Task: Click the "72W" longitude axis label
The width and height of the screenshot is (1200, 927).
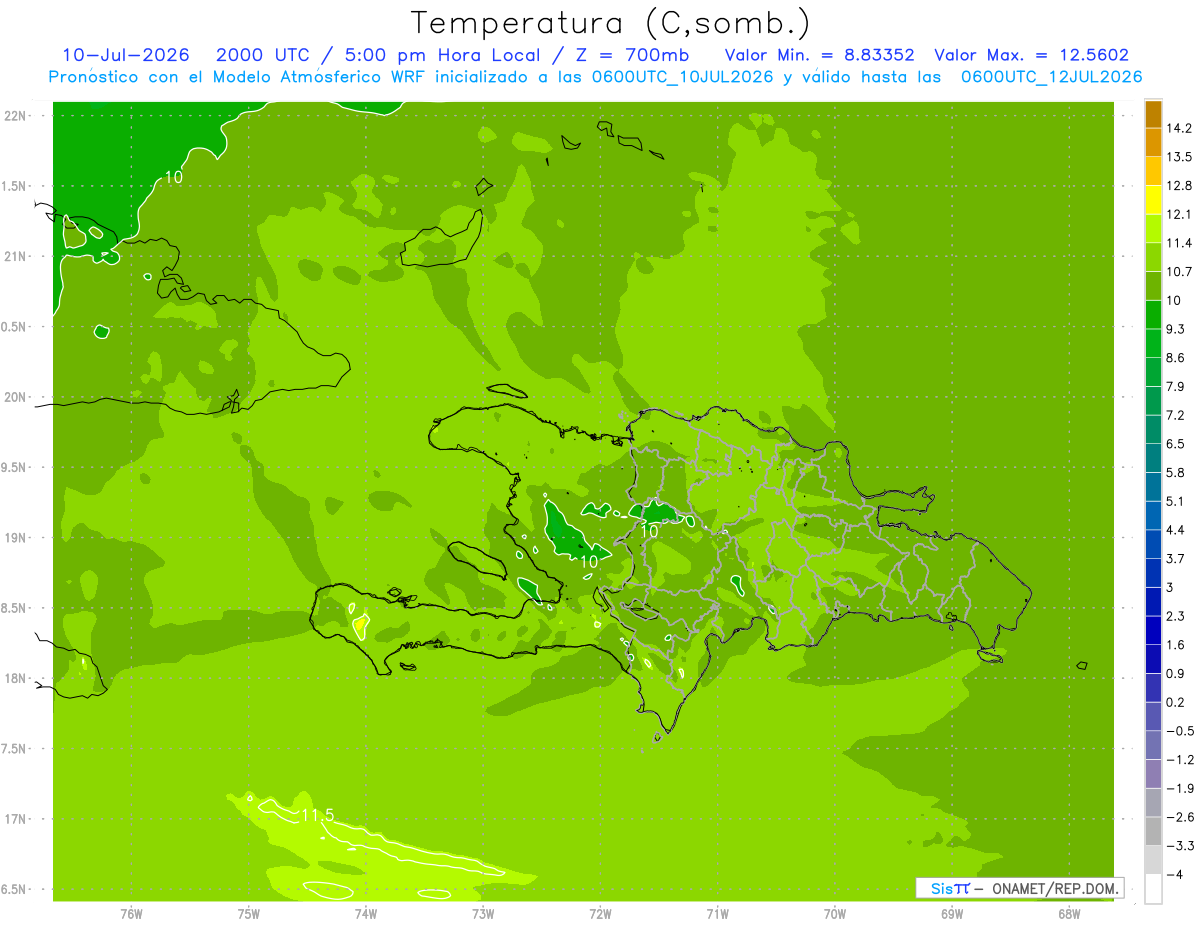Action: pyautogui.click(x=600, y=914)
